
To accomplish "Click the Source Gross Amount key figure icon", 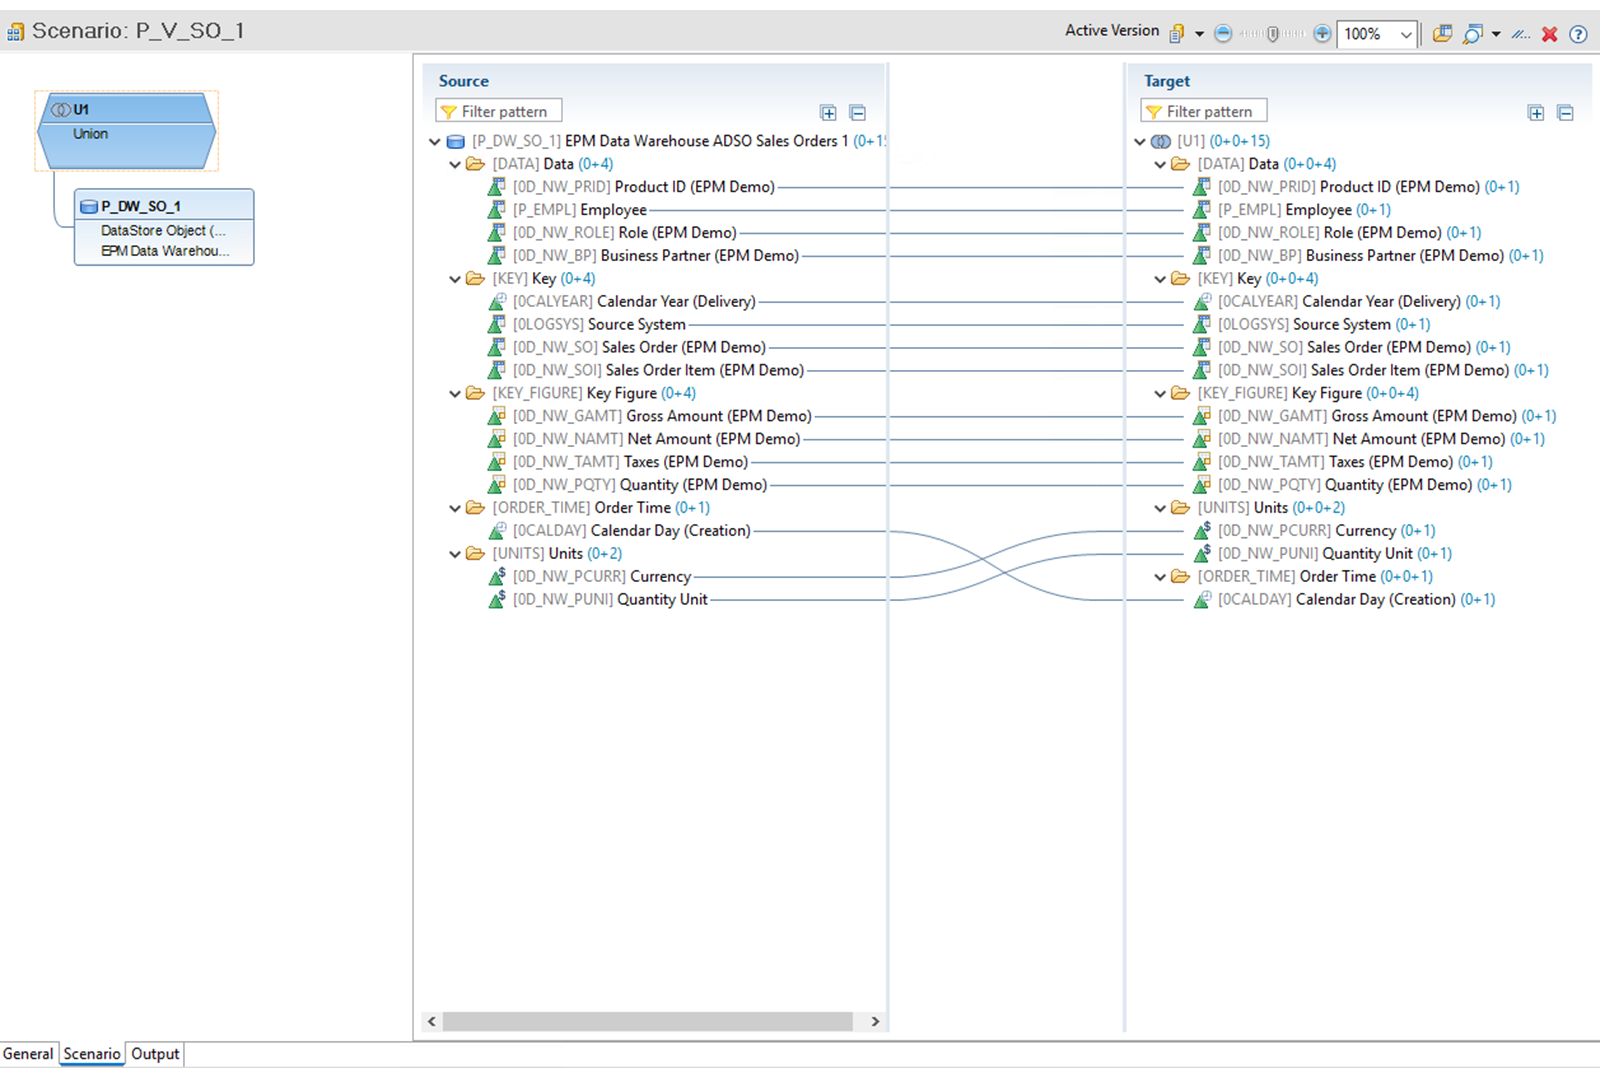I will pos(496,416).
